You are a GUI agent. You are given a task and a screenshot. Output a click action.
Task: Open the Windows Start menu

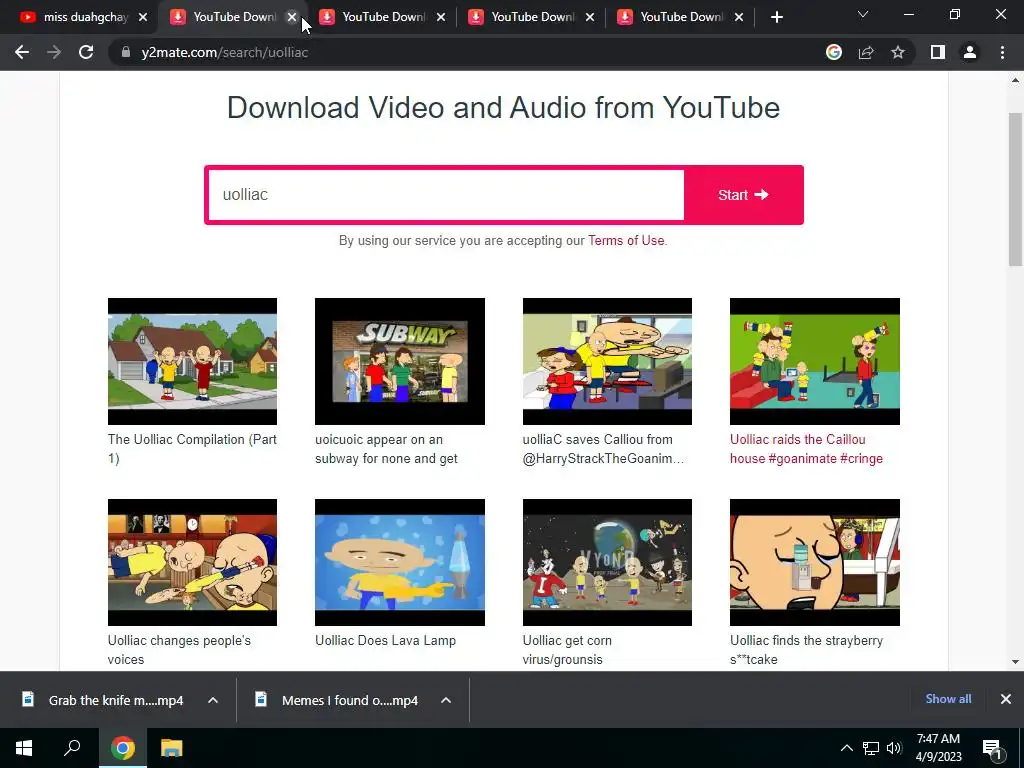point(24,748)
